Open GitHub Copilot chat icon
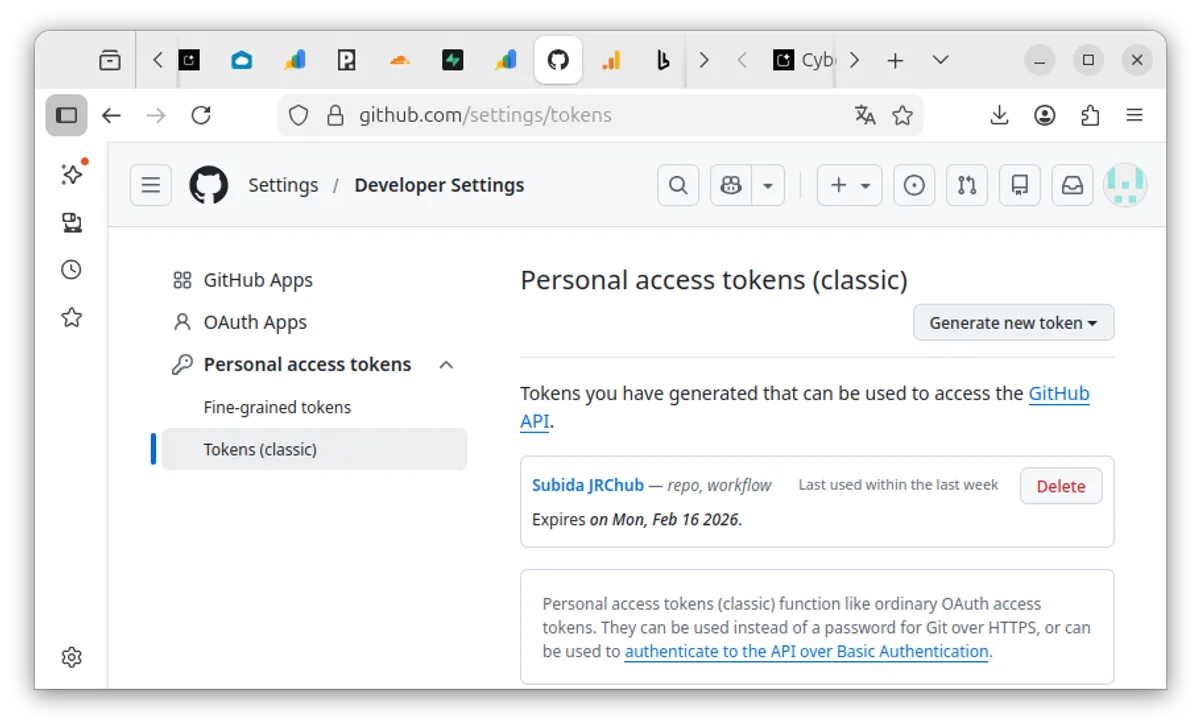The image size is (1200, 727). 731,185
